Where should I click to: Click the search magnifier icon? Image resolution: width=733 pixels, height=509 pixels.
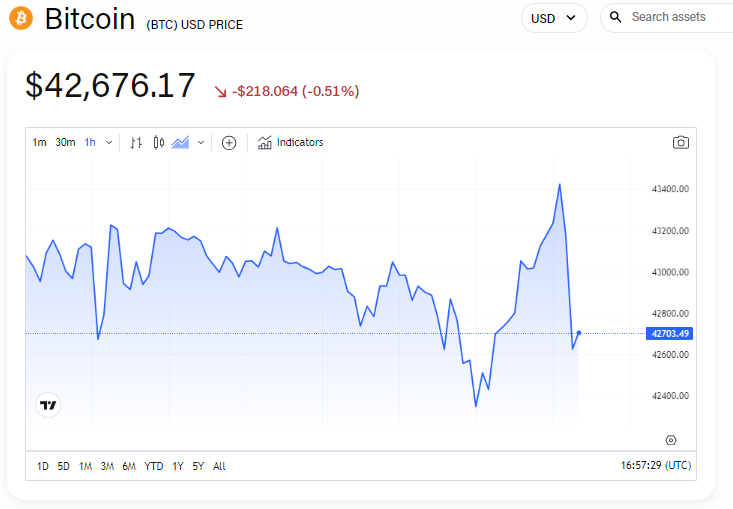(616, 17)
